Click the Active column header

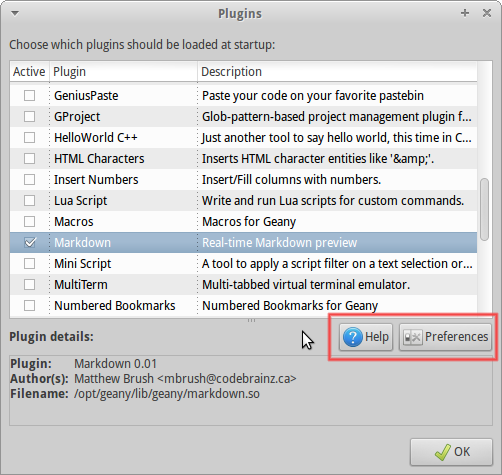click(x=30, y=72)
